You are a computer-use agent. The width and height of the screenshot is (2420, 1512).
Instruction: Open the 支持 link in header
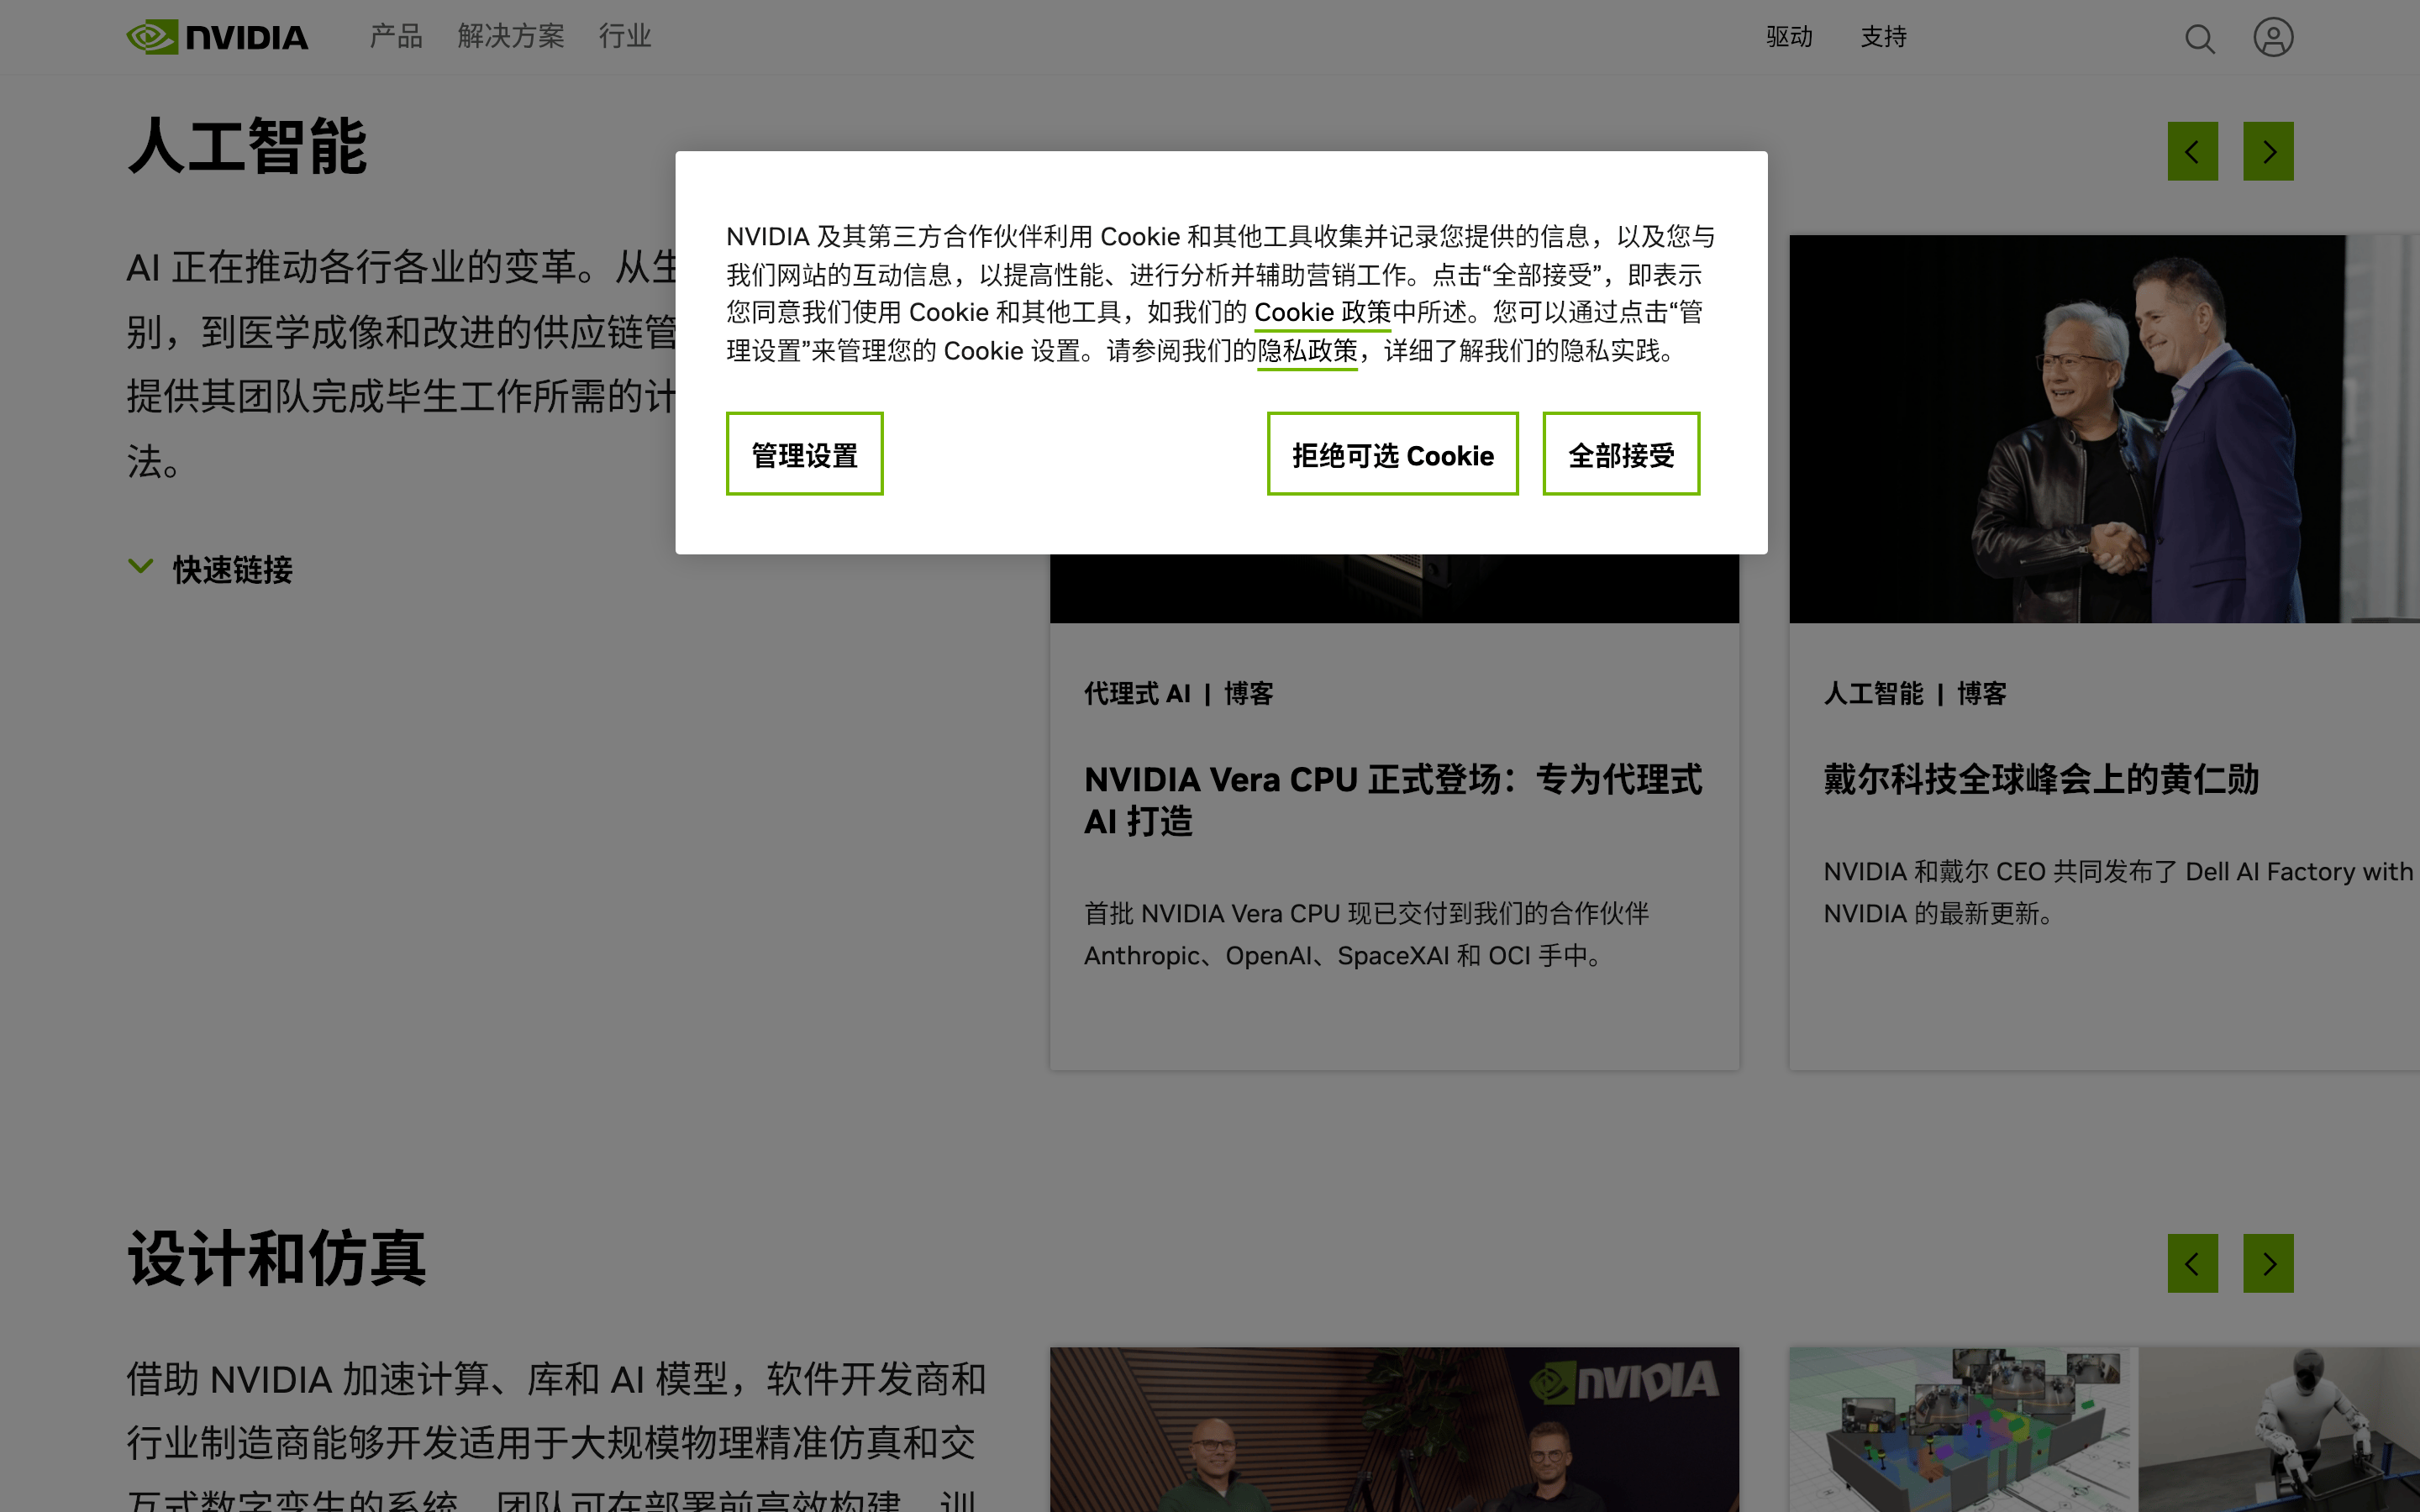(x=1883, y=37)
